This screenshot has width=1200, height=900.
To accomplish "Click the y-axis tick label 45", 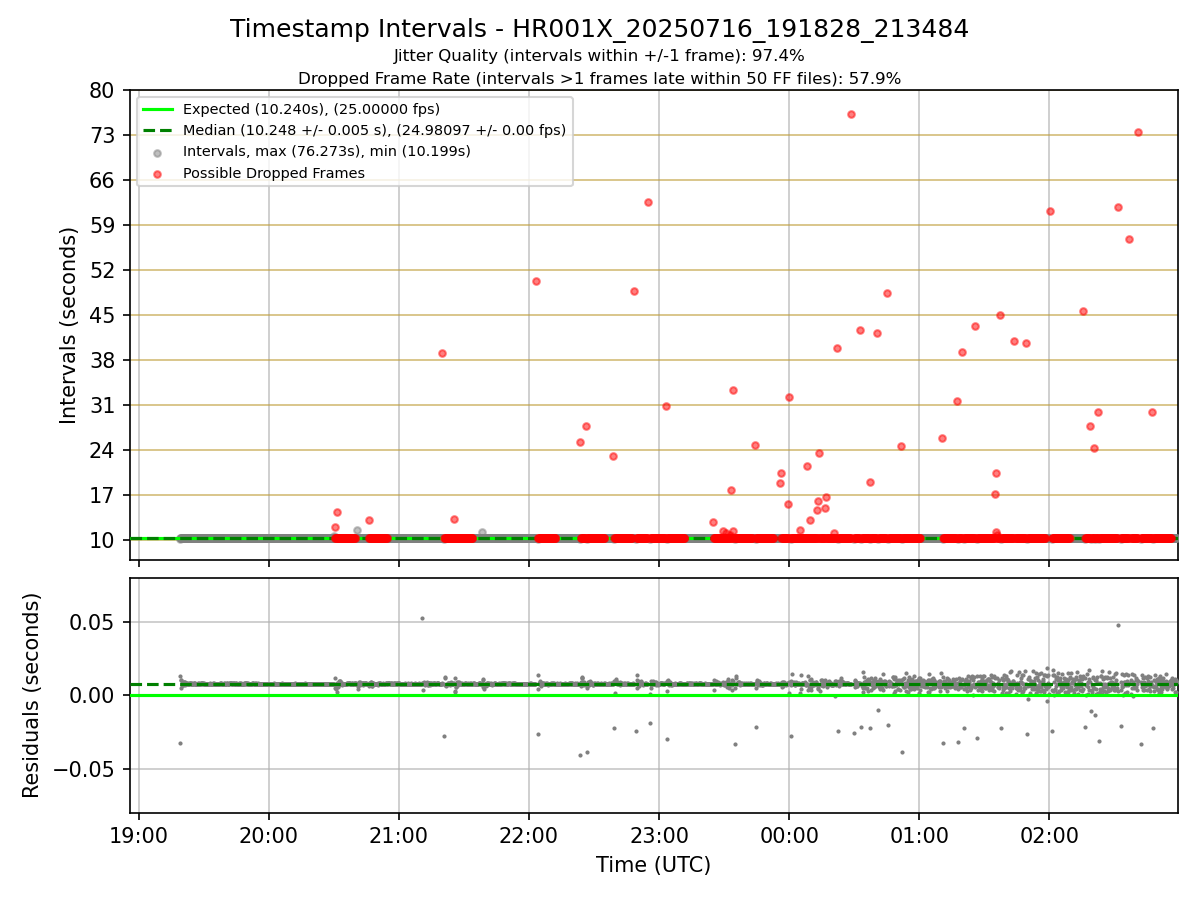I will pyautogui.click(x=103, y=315).
